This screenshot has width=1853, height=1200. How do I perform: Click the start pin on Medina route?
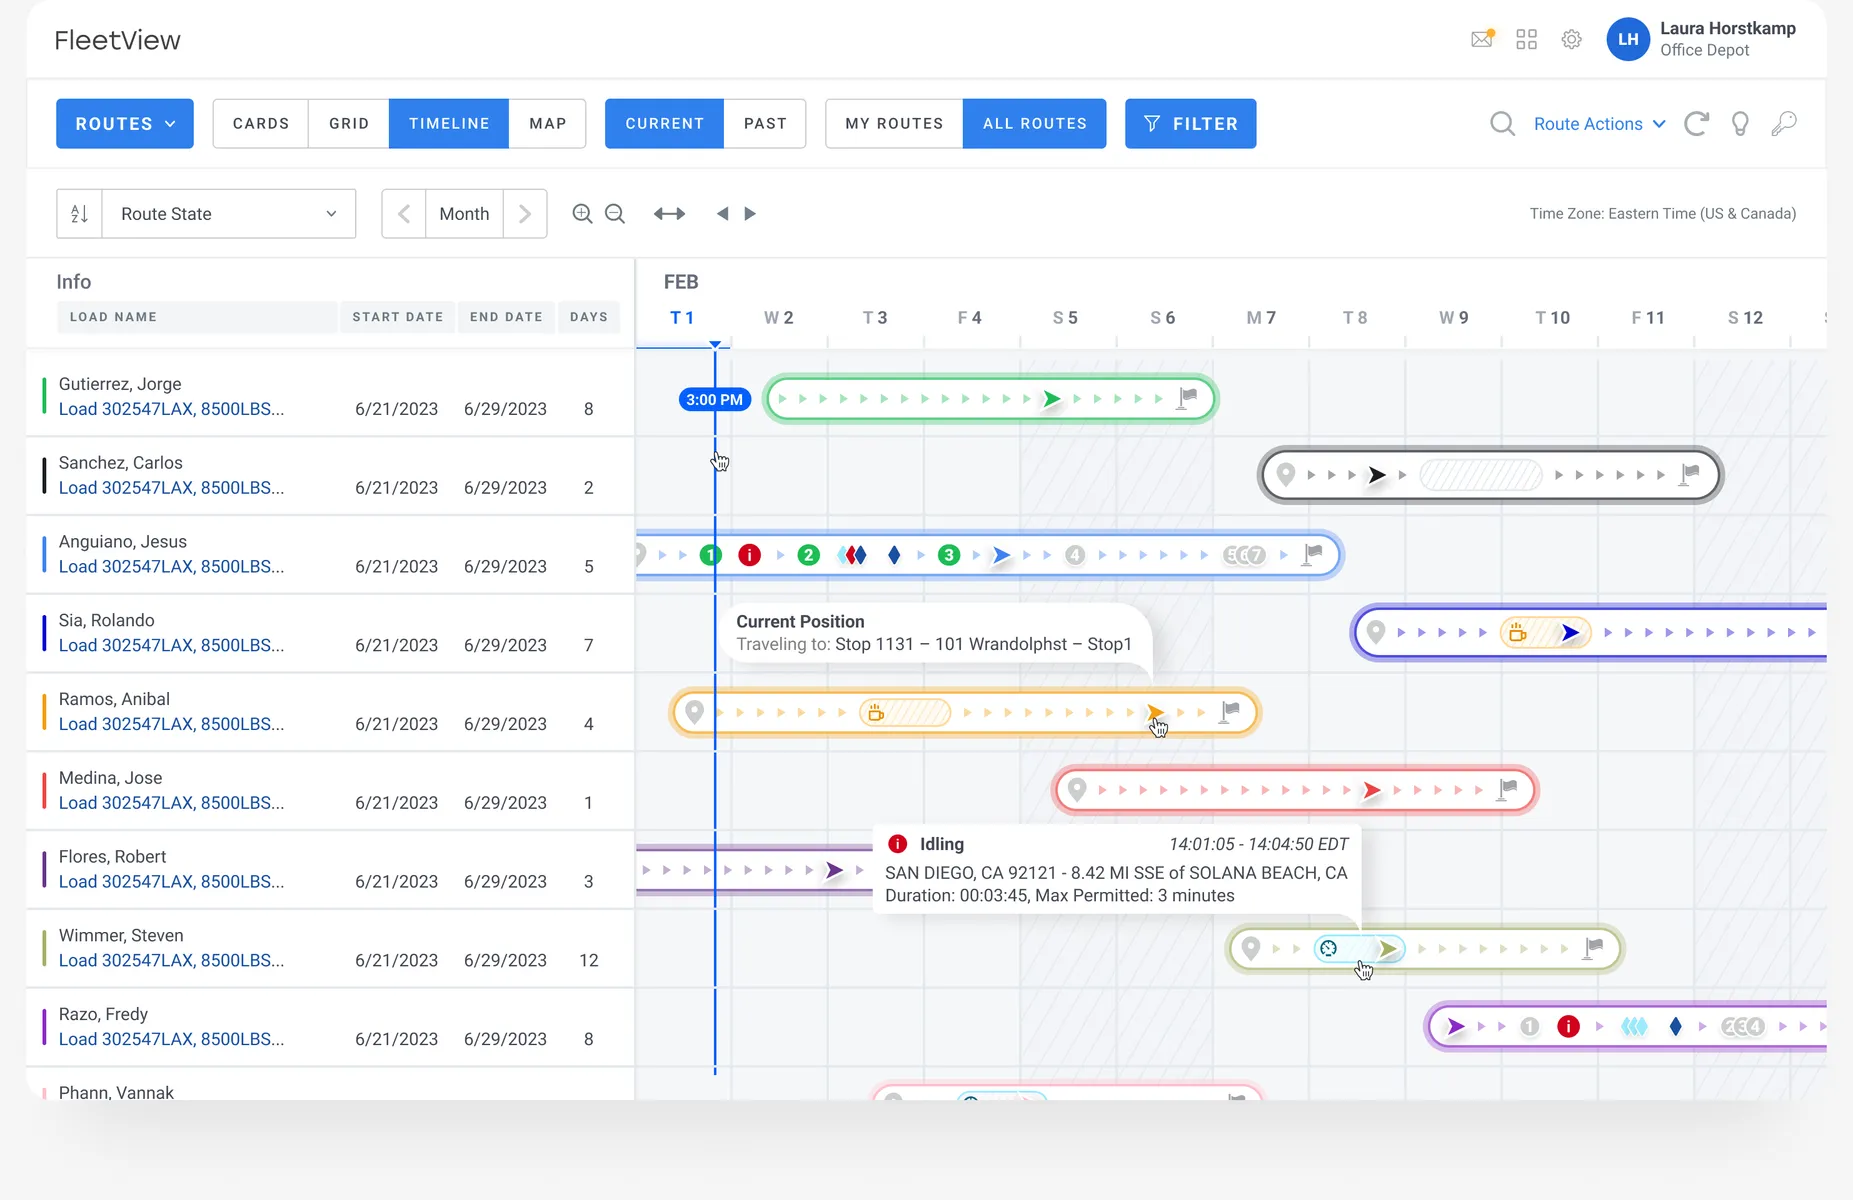tap(1077, 790)
